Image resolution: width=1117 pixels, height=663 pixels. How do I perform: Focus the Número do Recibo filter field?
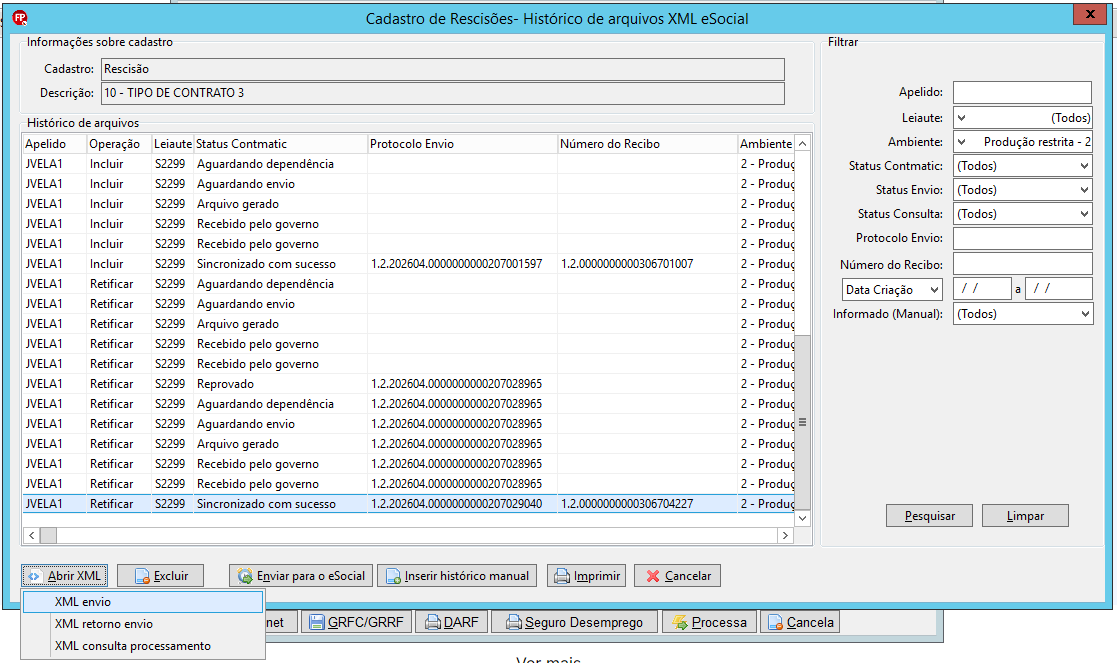1022,264
